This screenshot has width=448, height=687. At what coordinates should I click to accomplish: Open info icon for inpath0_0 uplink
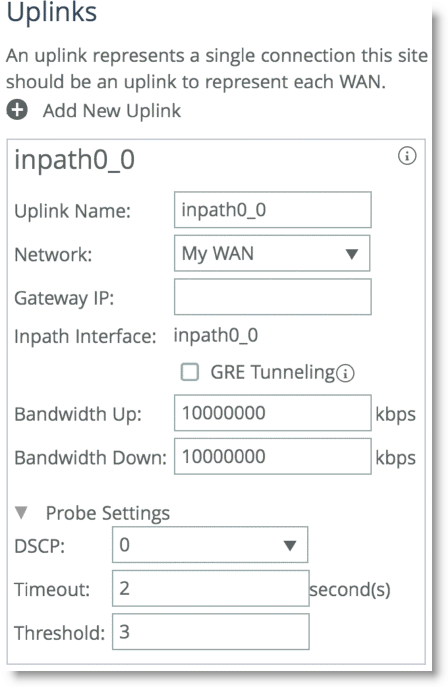click(407, 156)
